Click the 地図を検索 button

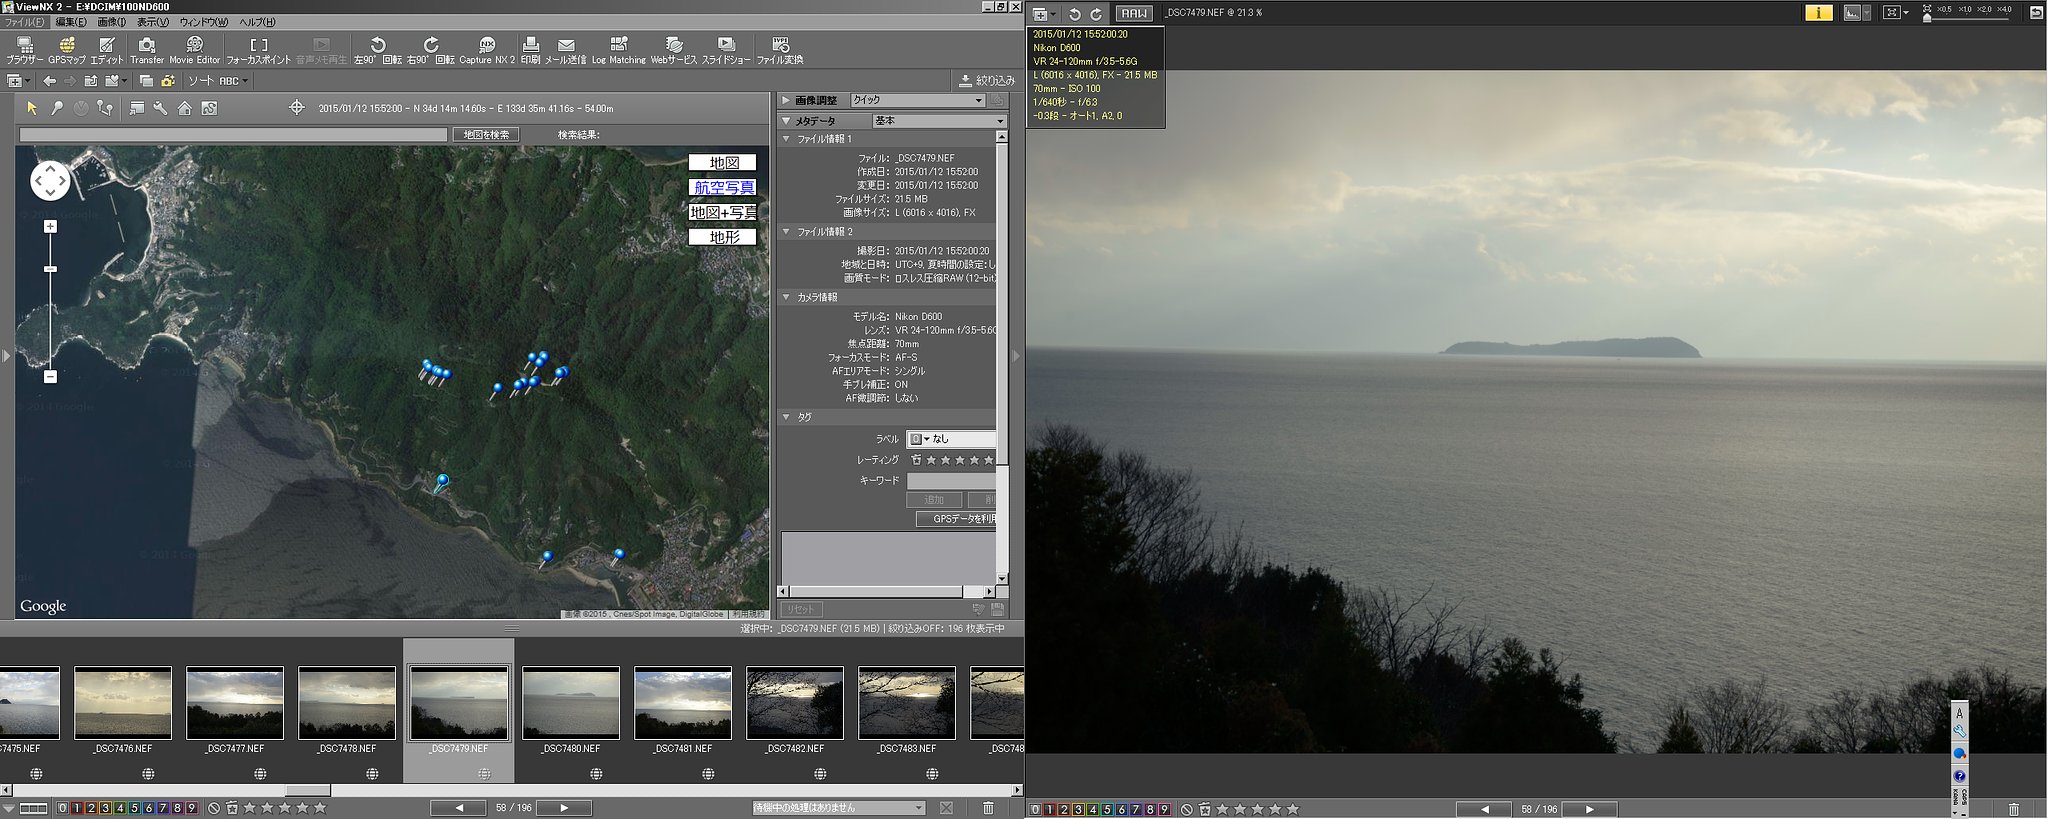point(486,134)
